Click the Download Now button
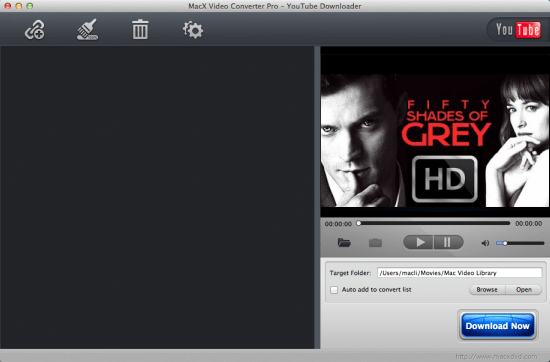 point(497,326)
